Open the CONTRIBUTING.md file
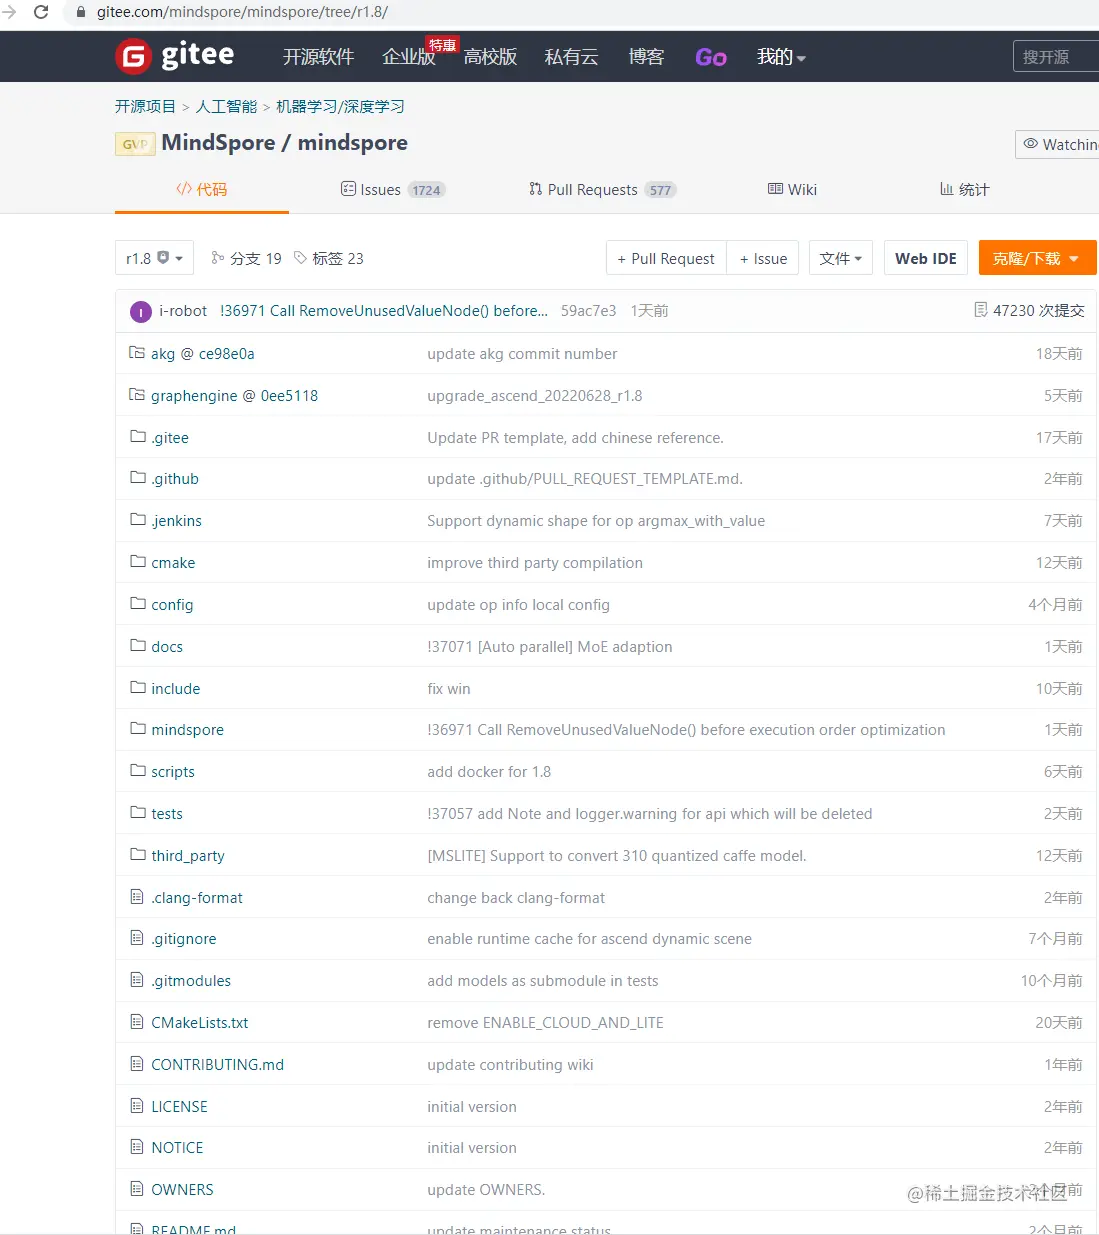 pyautogui.click(x=218, y=1065)
